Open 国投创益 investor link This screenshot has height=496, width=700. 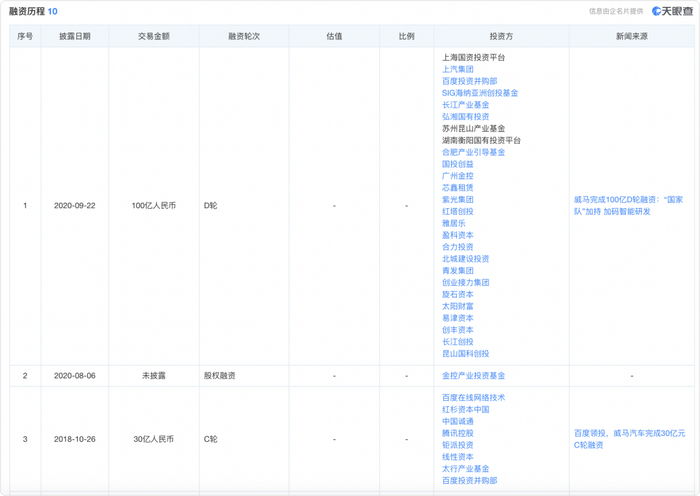point(458,164)
